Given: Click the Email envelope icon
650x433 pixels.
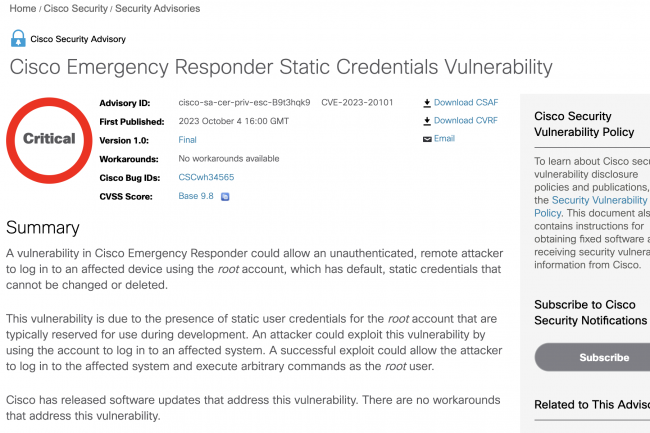Looking at the screenshot, I should point(427,139).
